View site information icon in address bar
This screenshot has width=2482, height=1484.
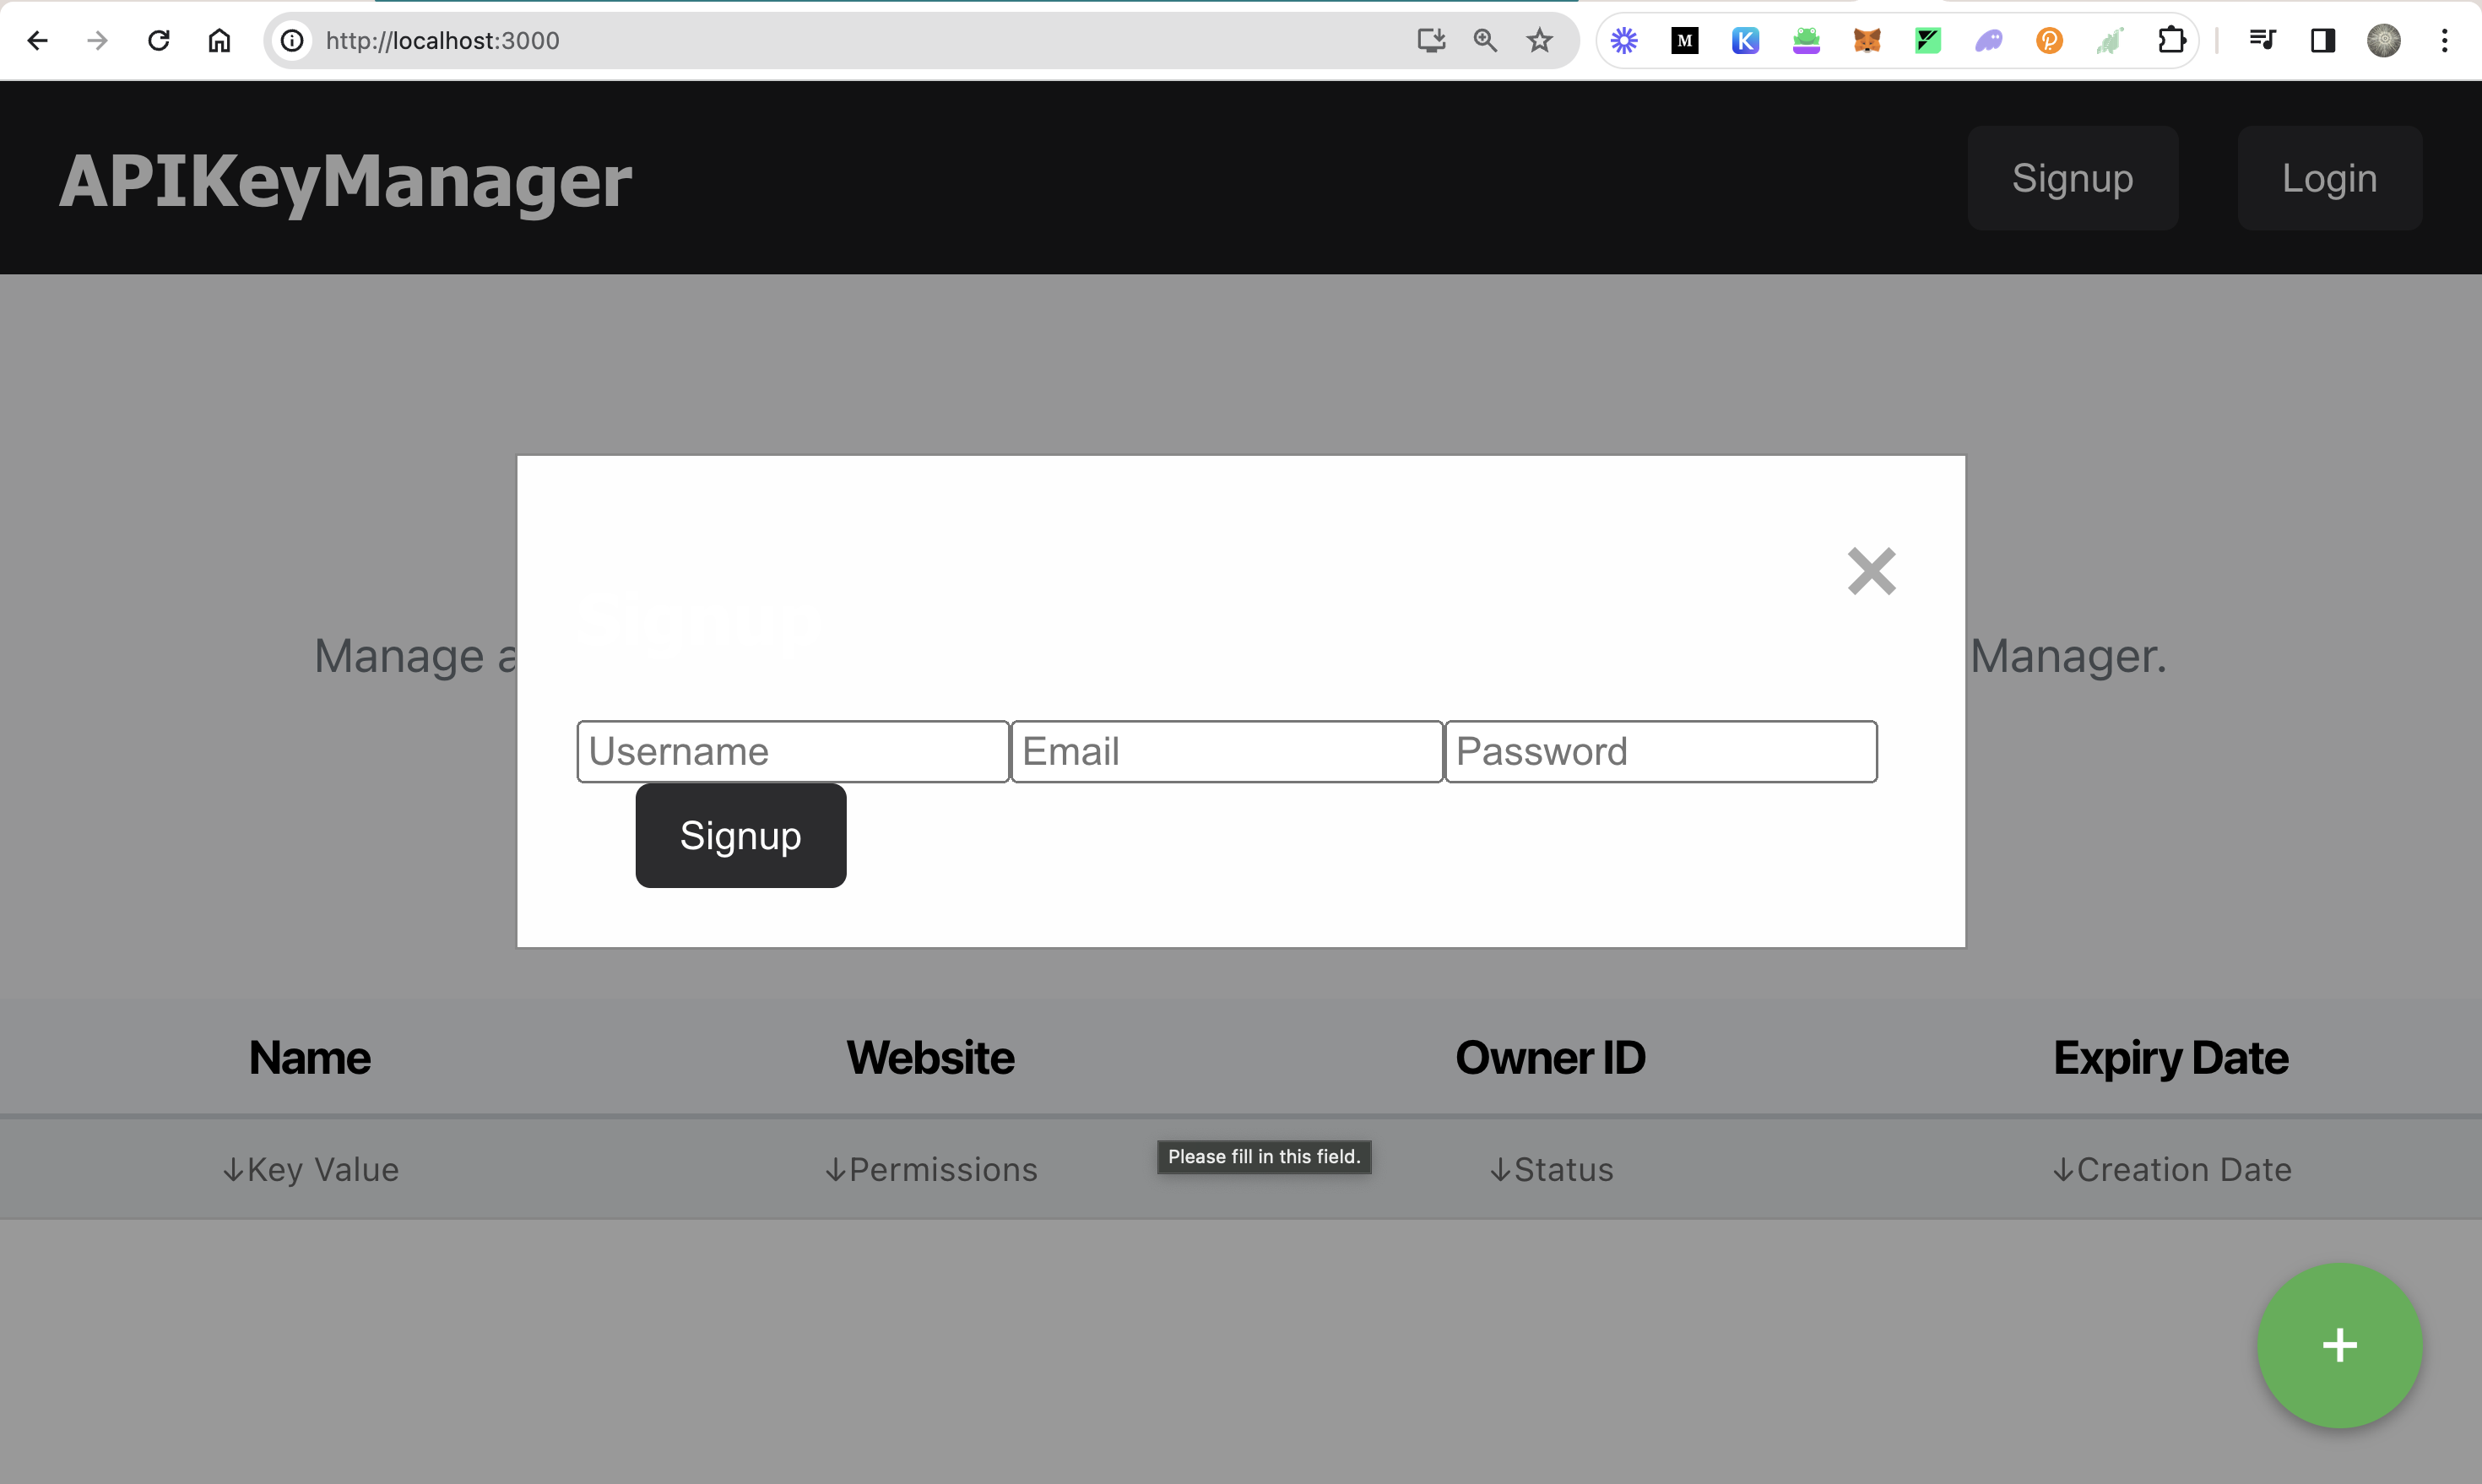[x=292, y=41]
